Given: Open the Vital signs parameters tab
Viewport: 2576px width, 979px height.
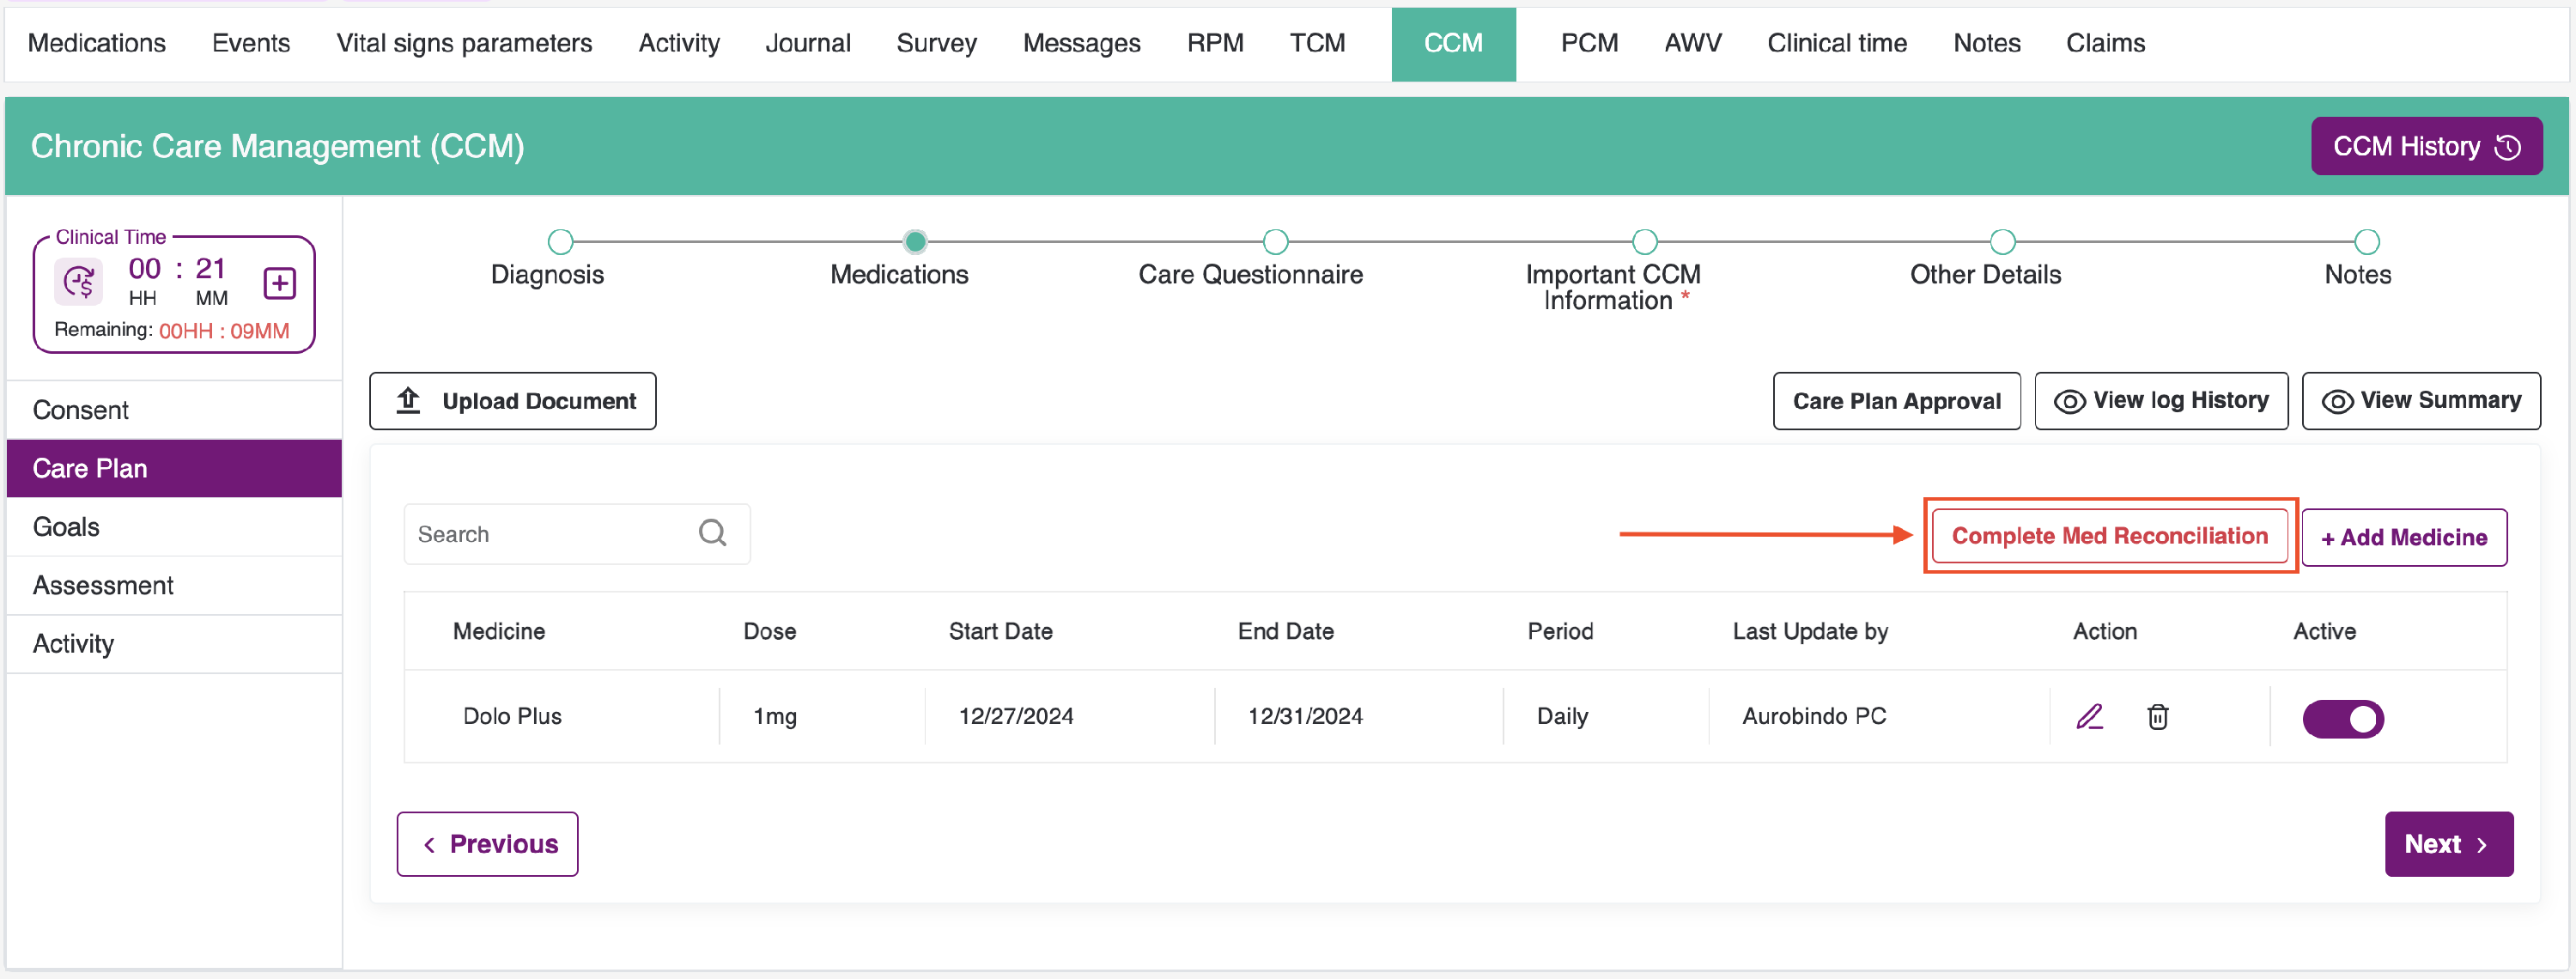Looking at the screenshot, I should click(x=464, y=43).
